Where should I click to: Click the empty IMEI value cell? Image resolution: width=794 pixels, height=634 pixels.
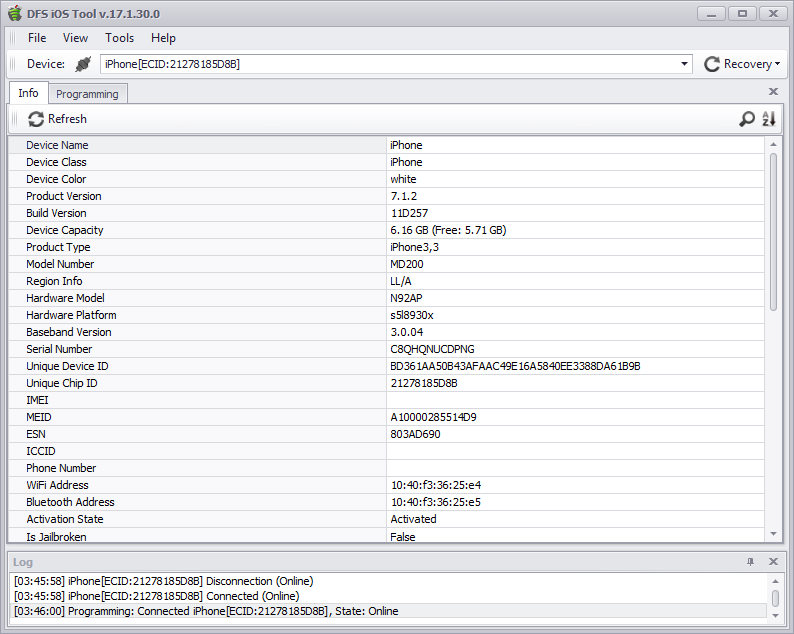coord(575,401)
